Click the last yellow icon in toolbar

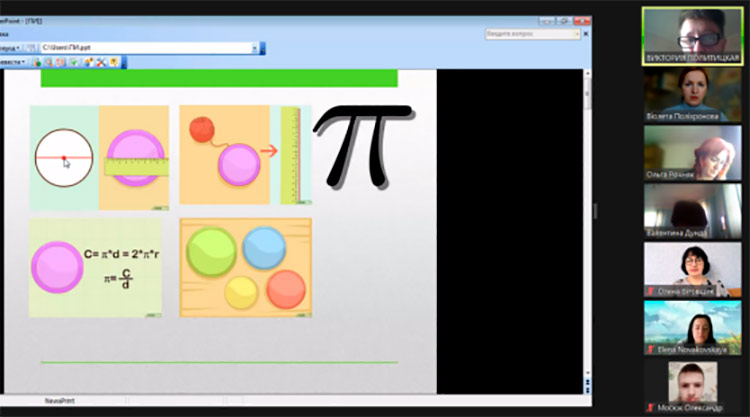pos(114,61)
